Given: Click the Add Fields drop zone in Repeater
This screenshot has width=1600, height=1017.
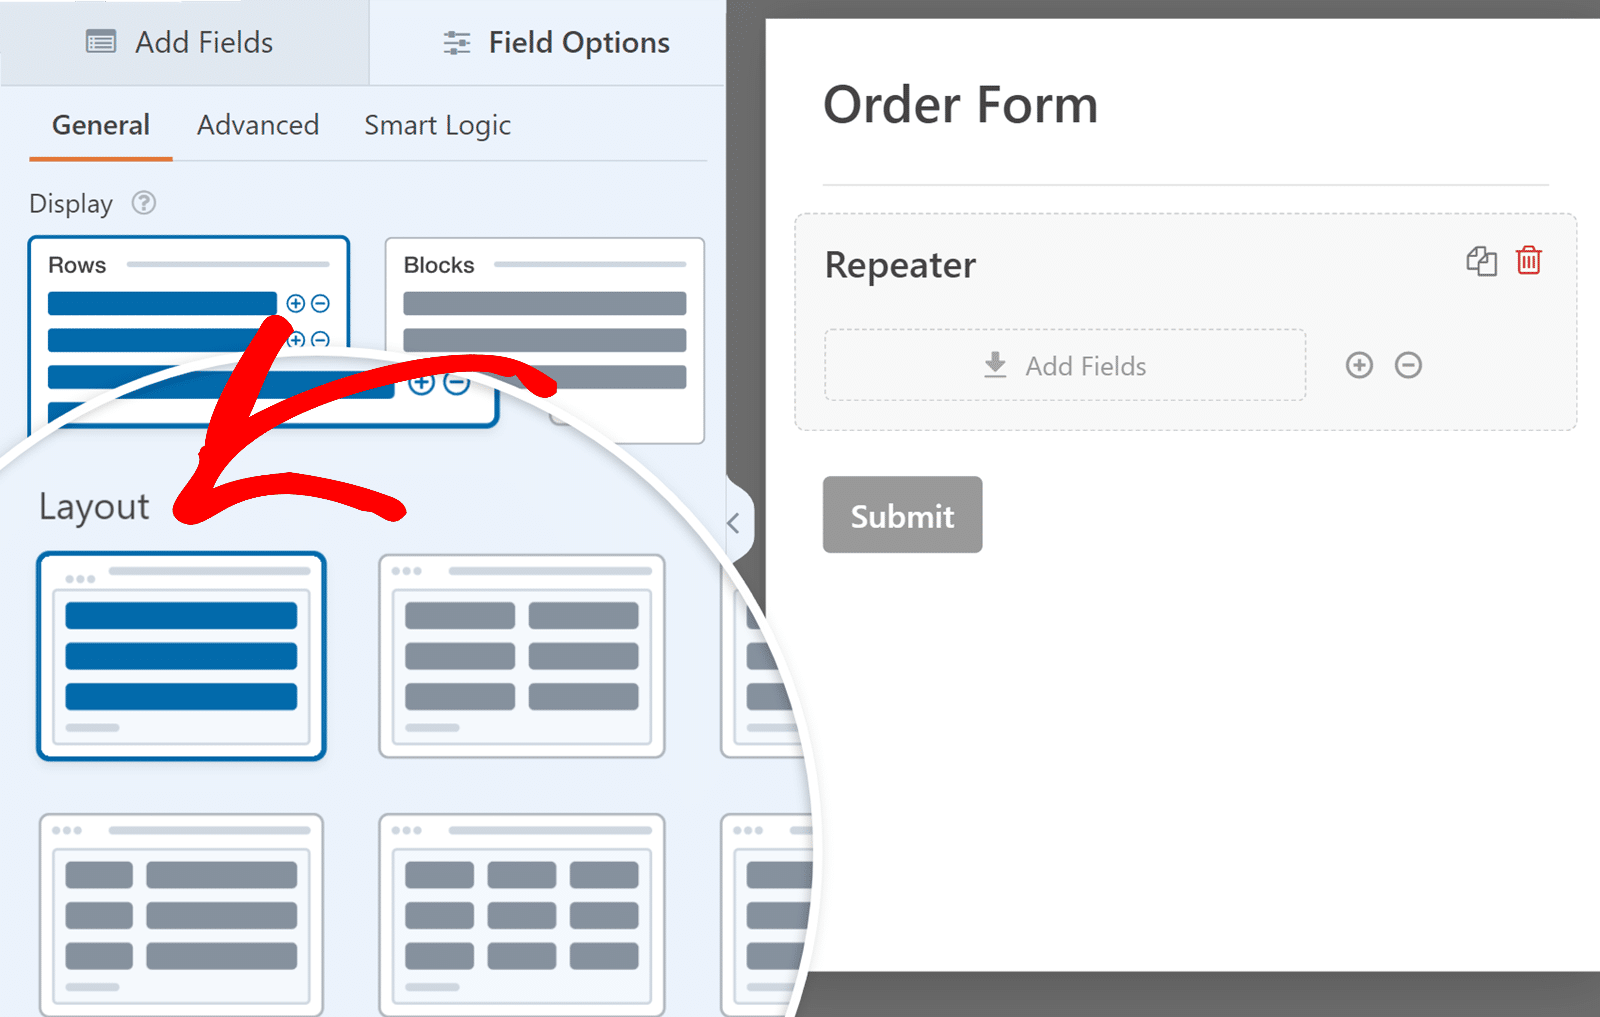Looking at the screenshot, I should click(x=1065, y=365).
